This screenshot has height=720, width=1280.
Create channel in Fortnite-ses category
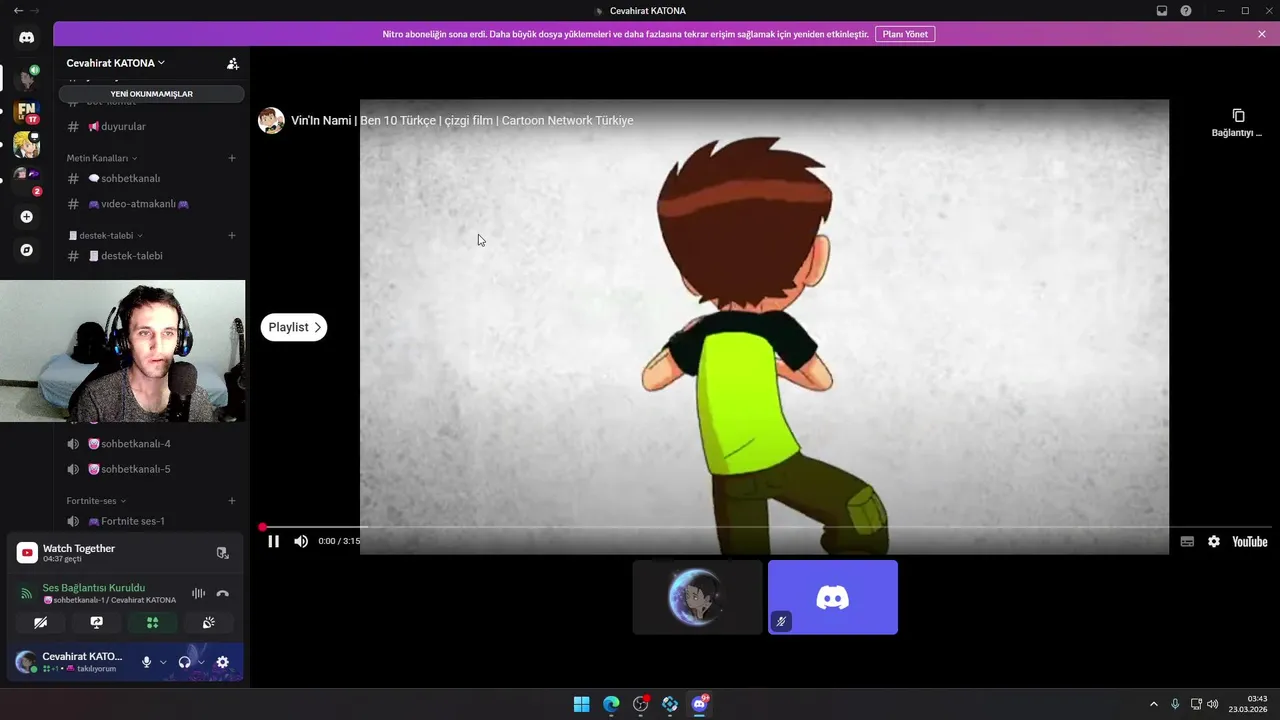point(232,501)
